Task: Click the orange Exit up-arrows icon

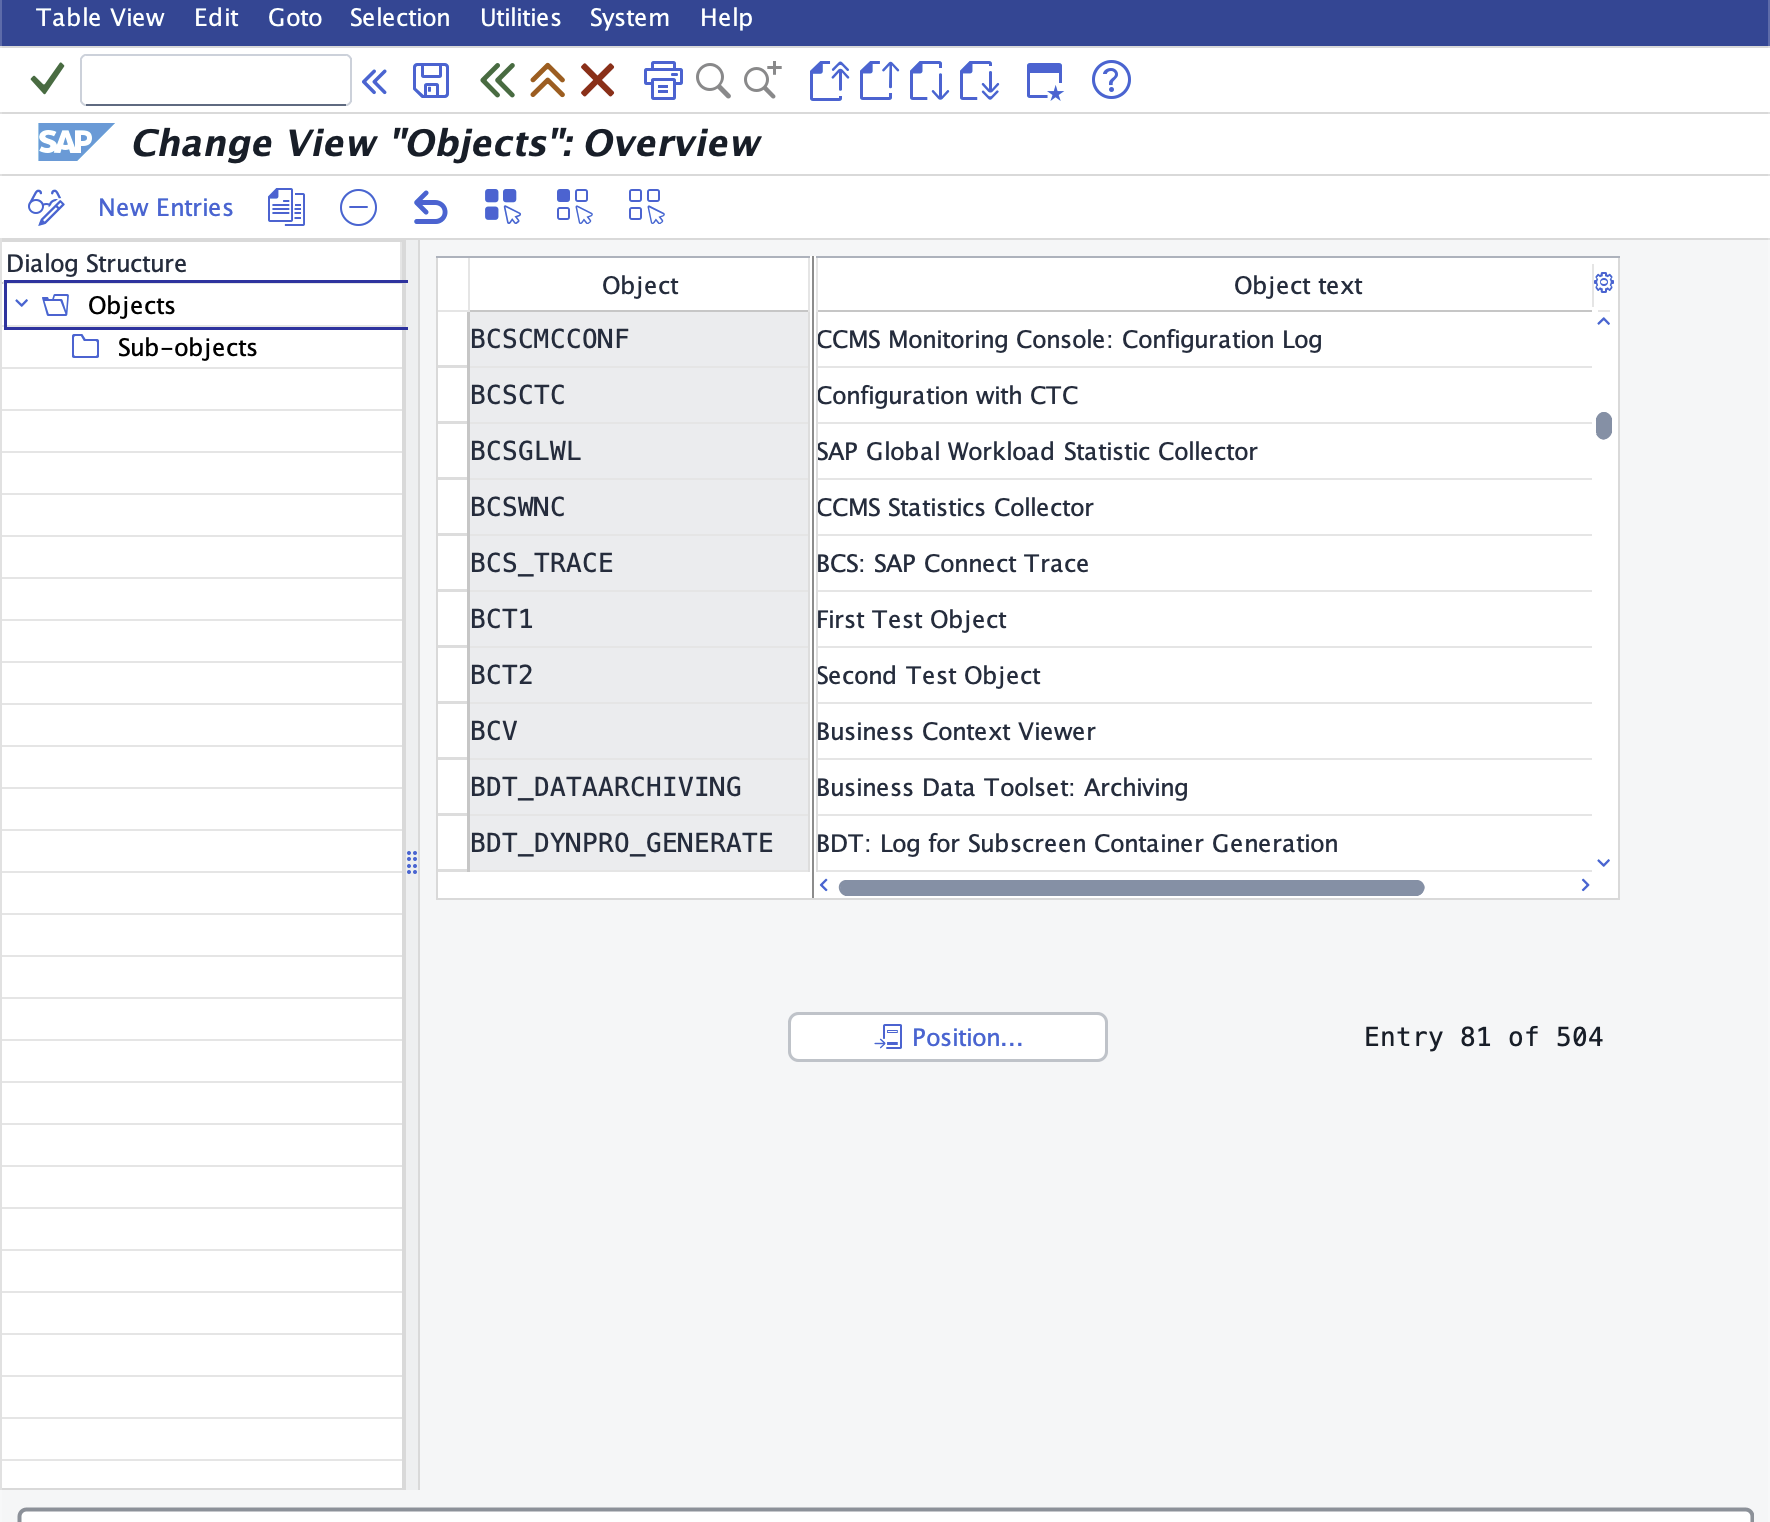Action: (x=547, y=80)
